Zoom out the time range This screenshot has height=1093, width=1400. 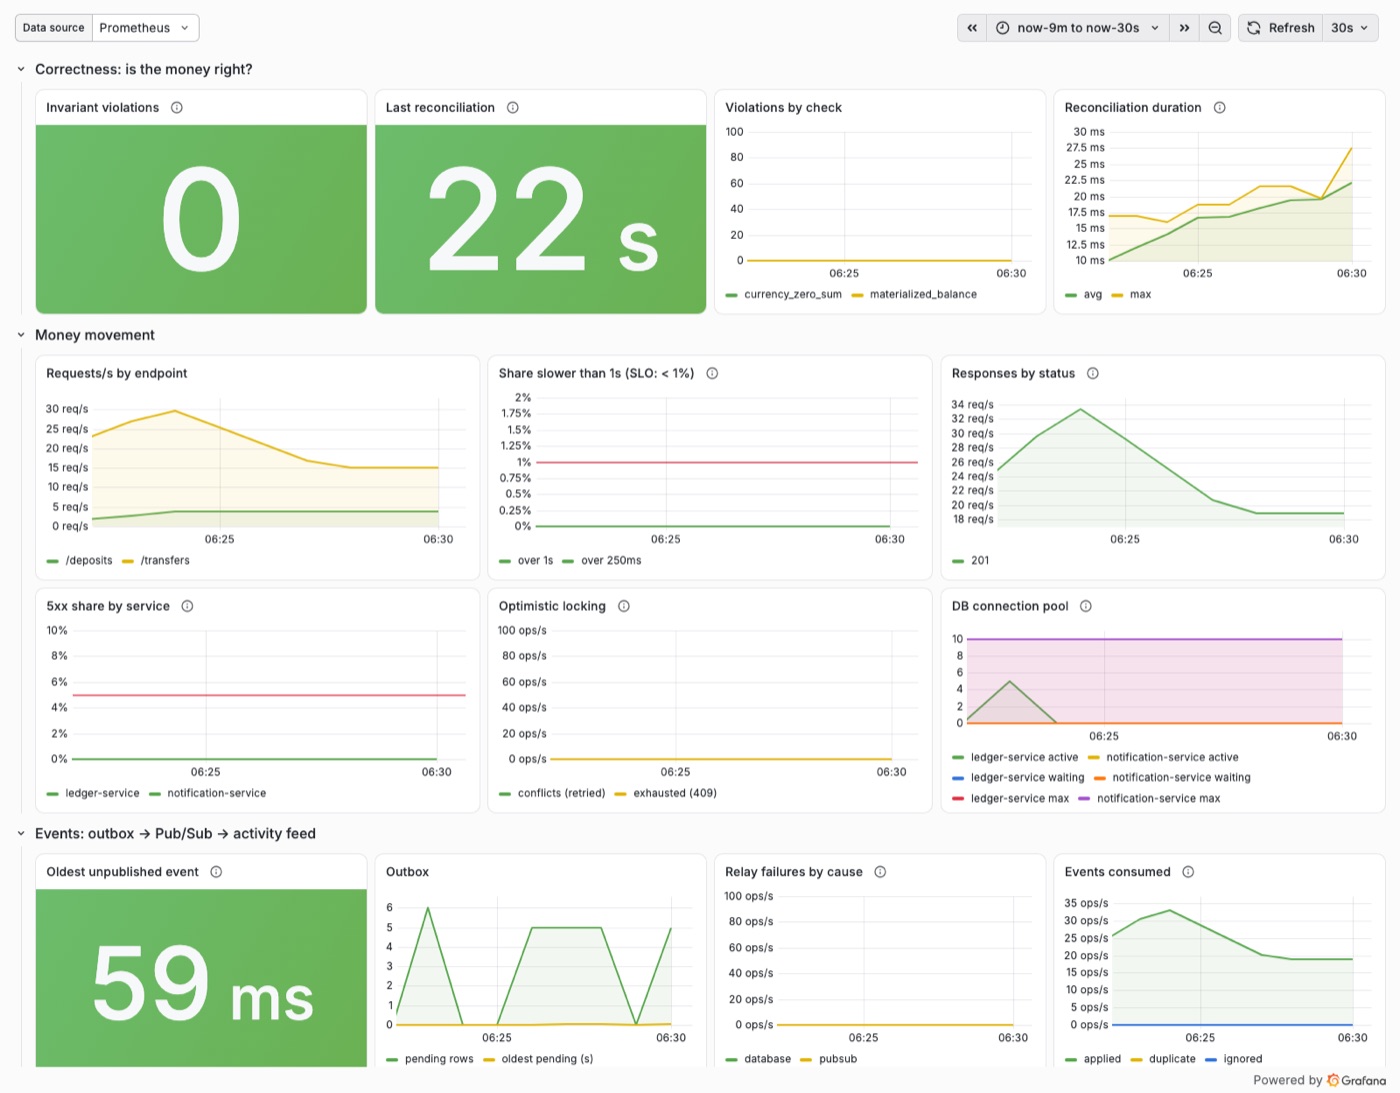(1215, 28)
